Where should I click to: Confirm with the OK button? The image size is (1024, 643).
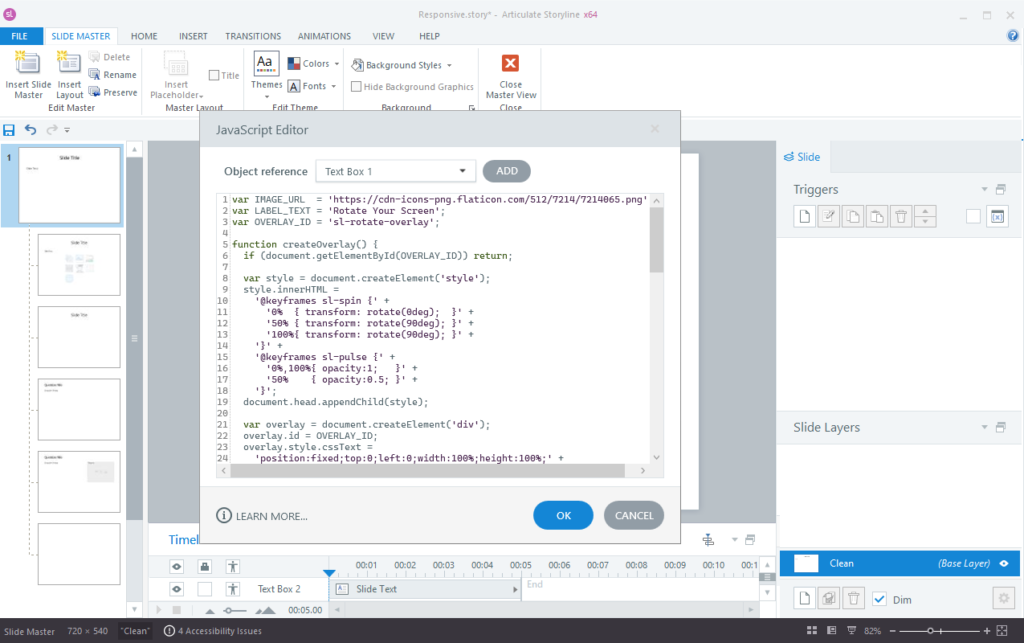click(x=564, y=515)
